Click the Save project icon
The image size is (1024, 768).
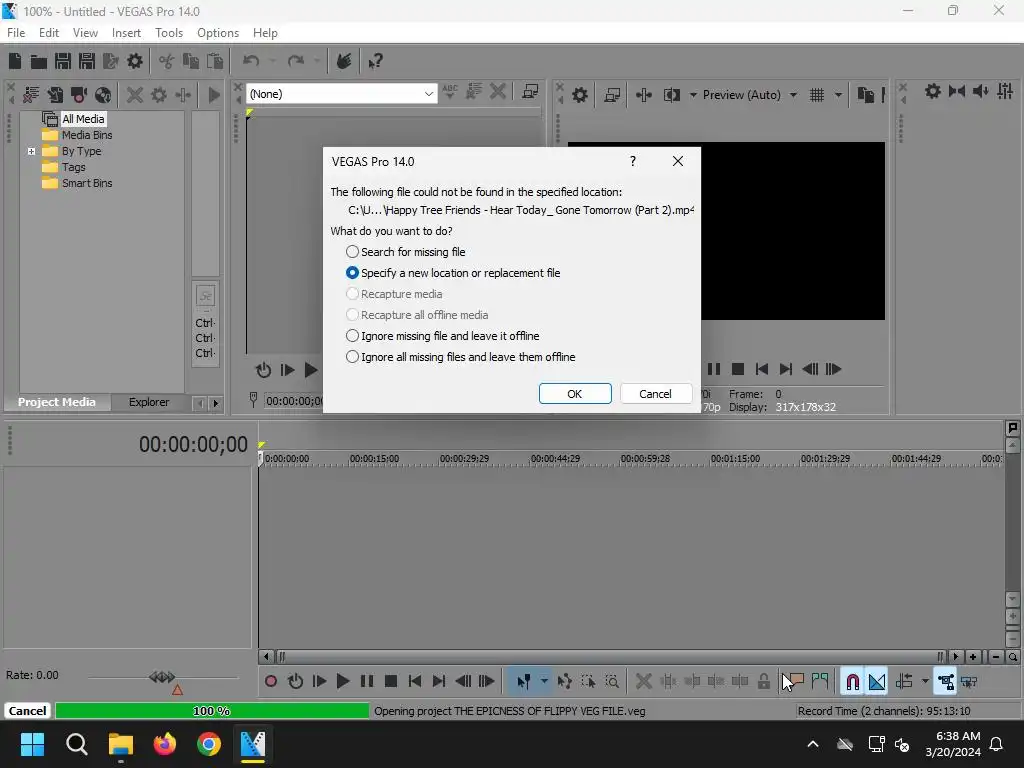[63, 61]
